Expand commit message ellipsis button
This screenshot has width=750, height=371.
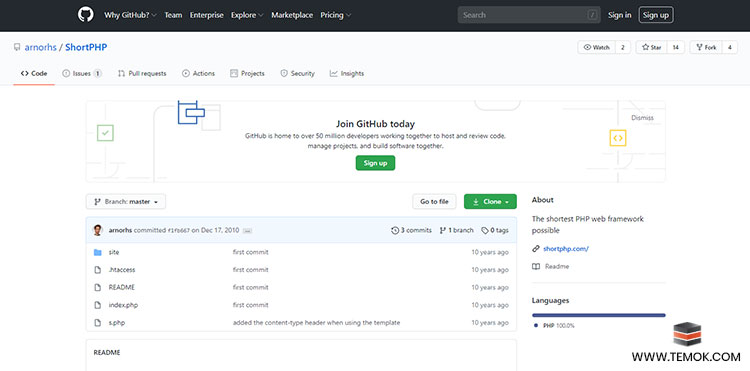point(247,230)
